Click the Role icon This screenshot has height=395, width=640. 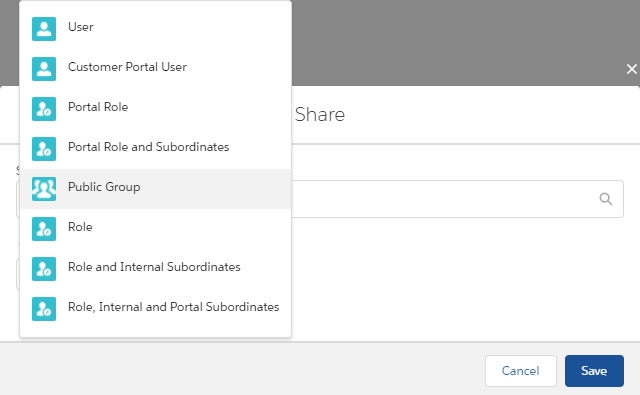click(44, 229)
